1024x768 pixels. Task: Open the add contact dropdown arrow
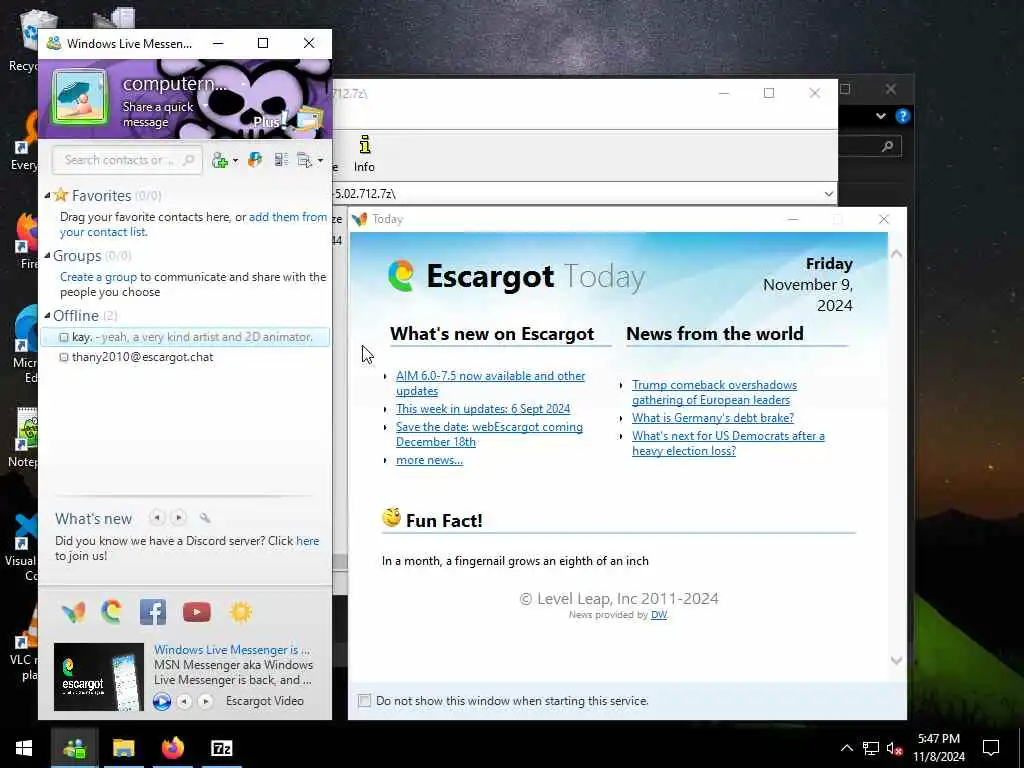coord(235,161)
